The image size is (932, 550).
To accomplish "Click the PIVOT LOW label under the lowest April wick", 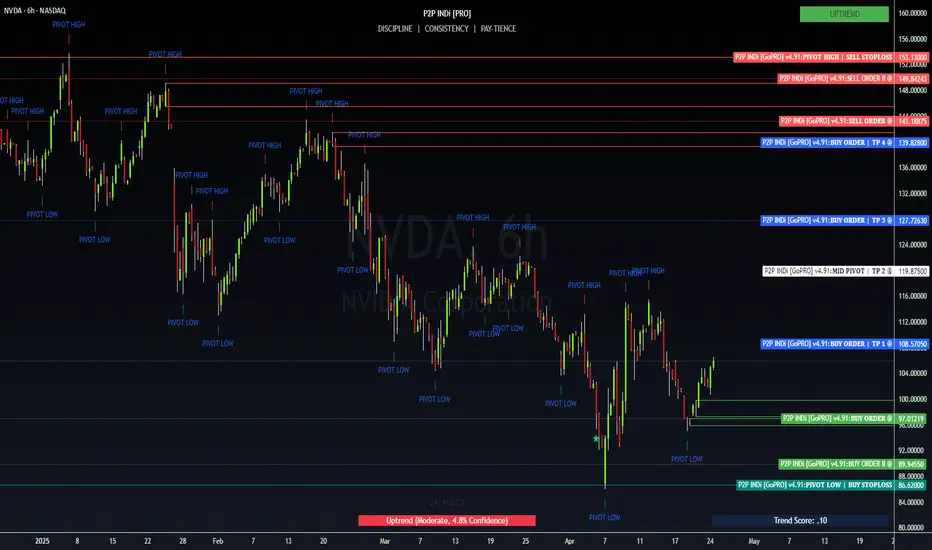I will pos(604,517).
